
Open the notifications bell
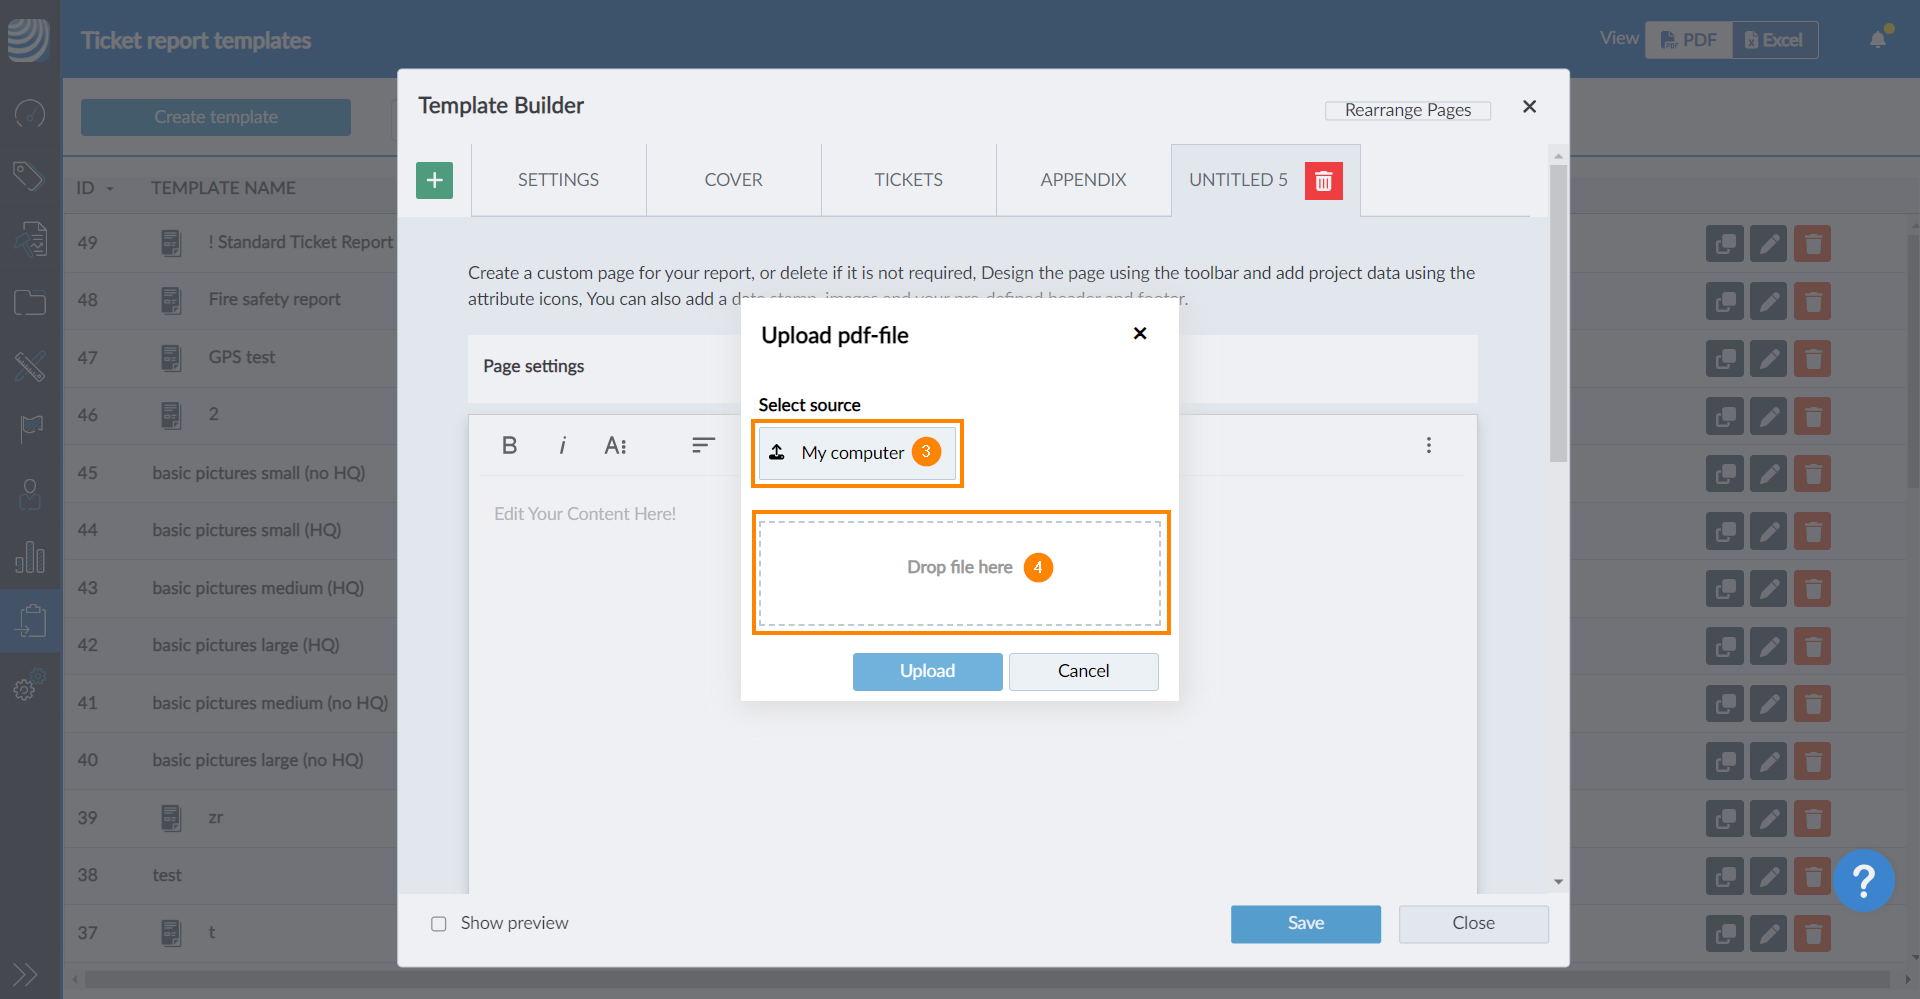pyautogui.click(x=1878, y=40)
